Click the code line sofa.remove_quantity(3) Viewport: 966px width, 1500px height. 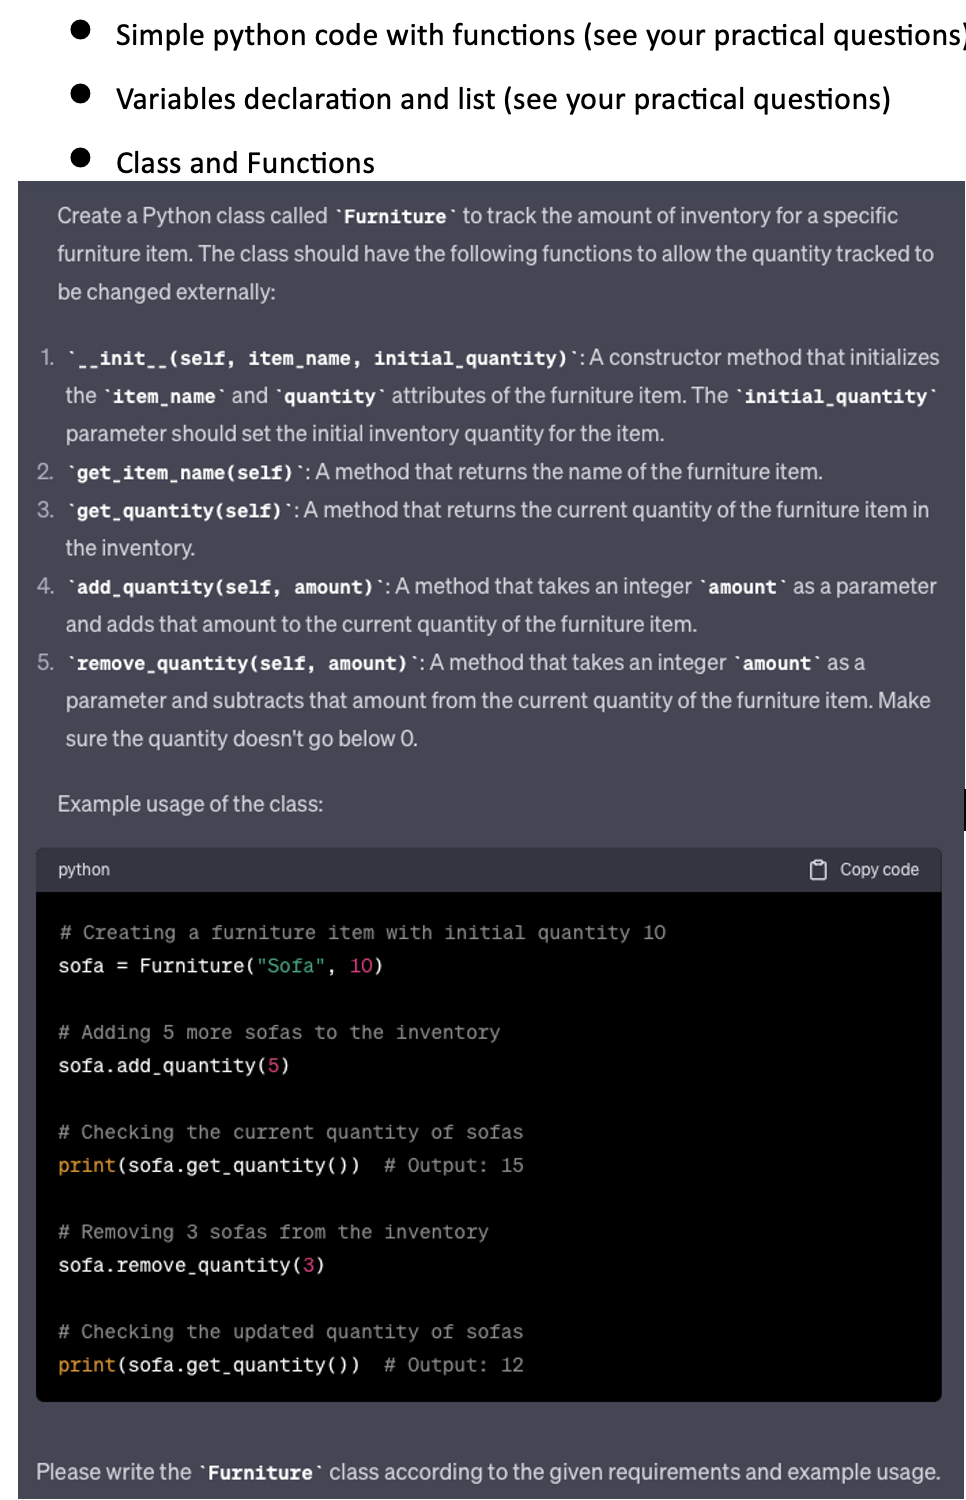click(191, 1266)
